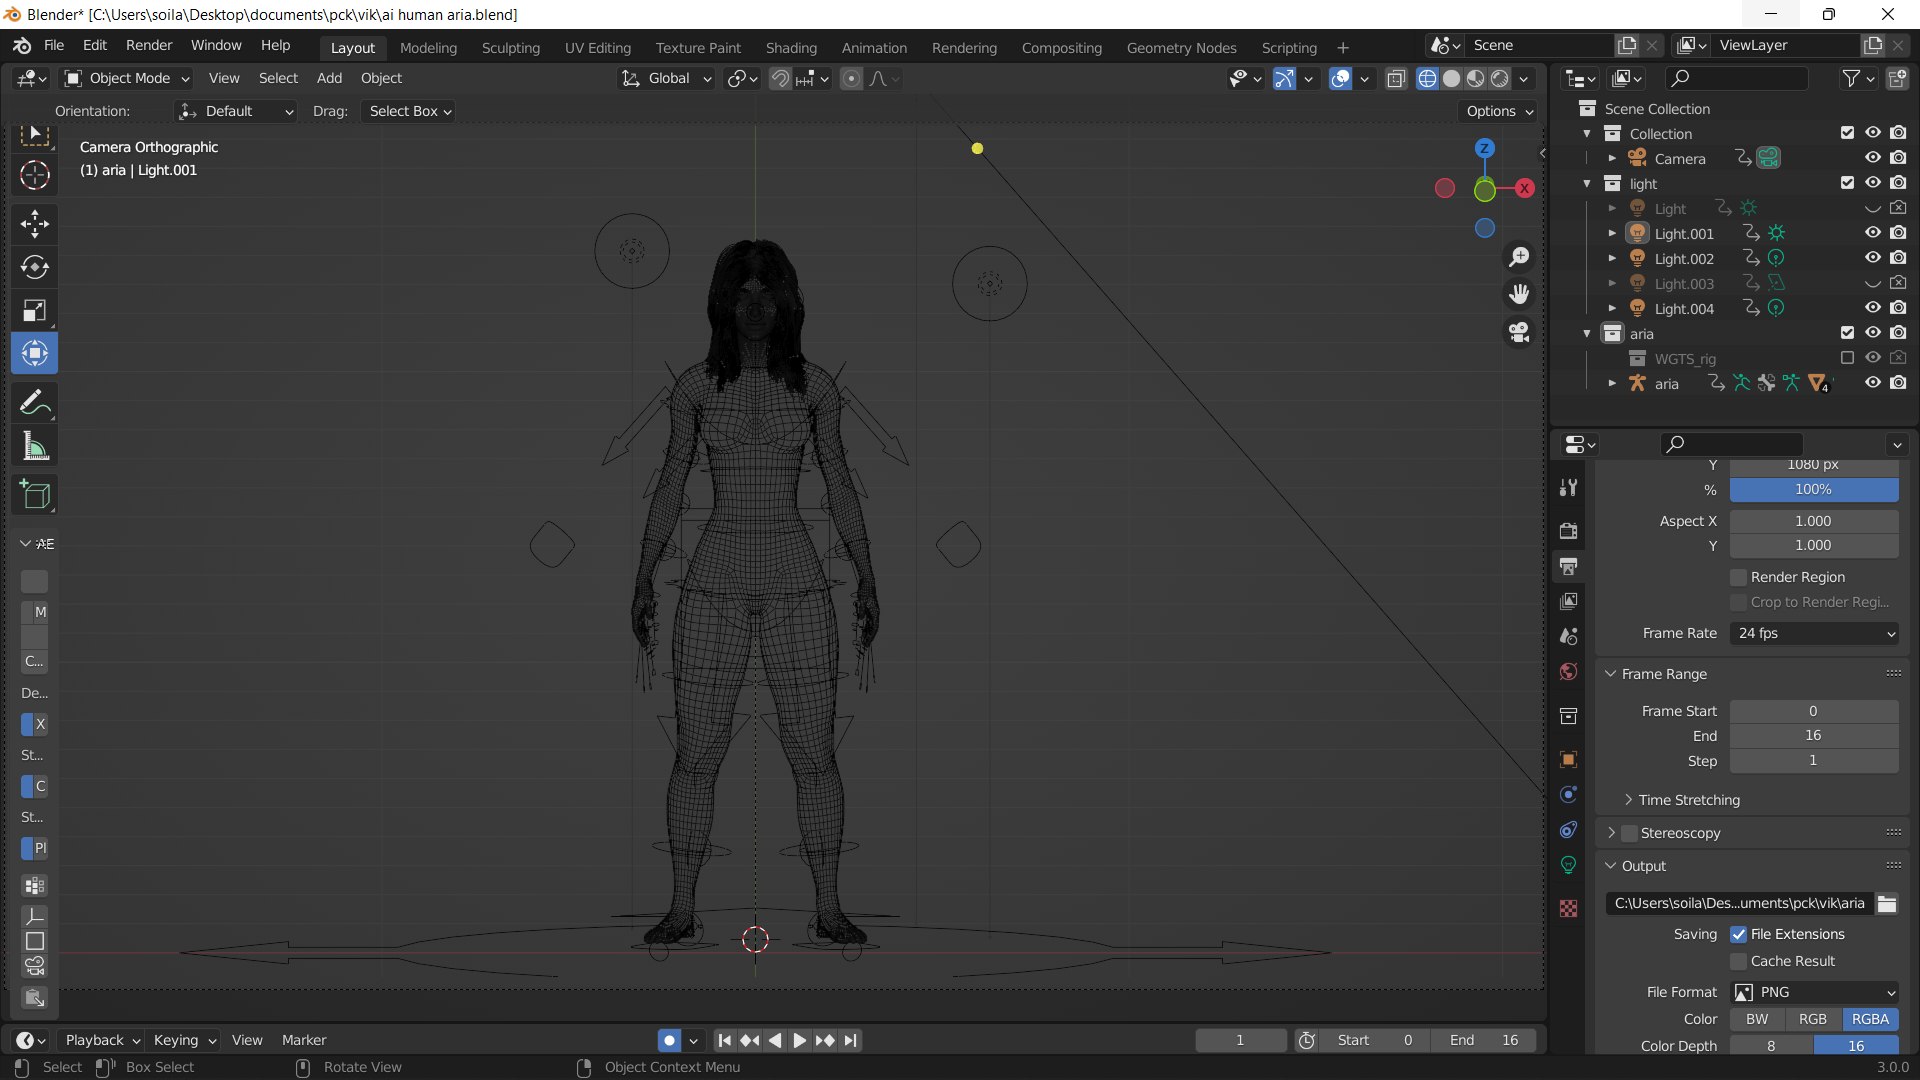Select the Rotate tool
The height and width of the screenshot is (1080, 1920).
pyautogui.click(x=35, y=267)
